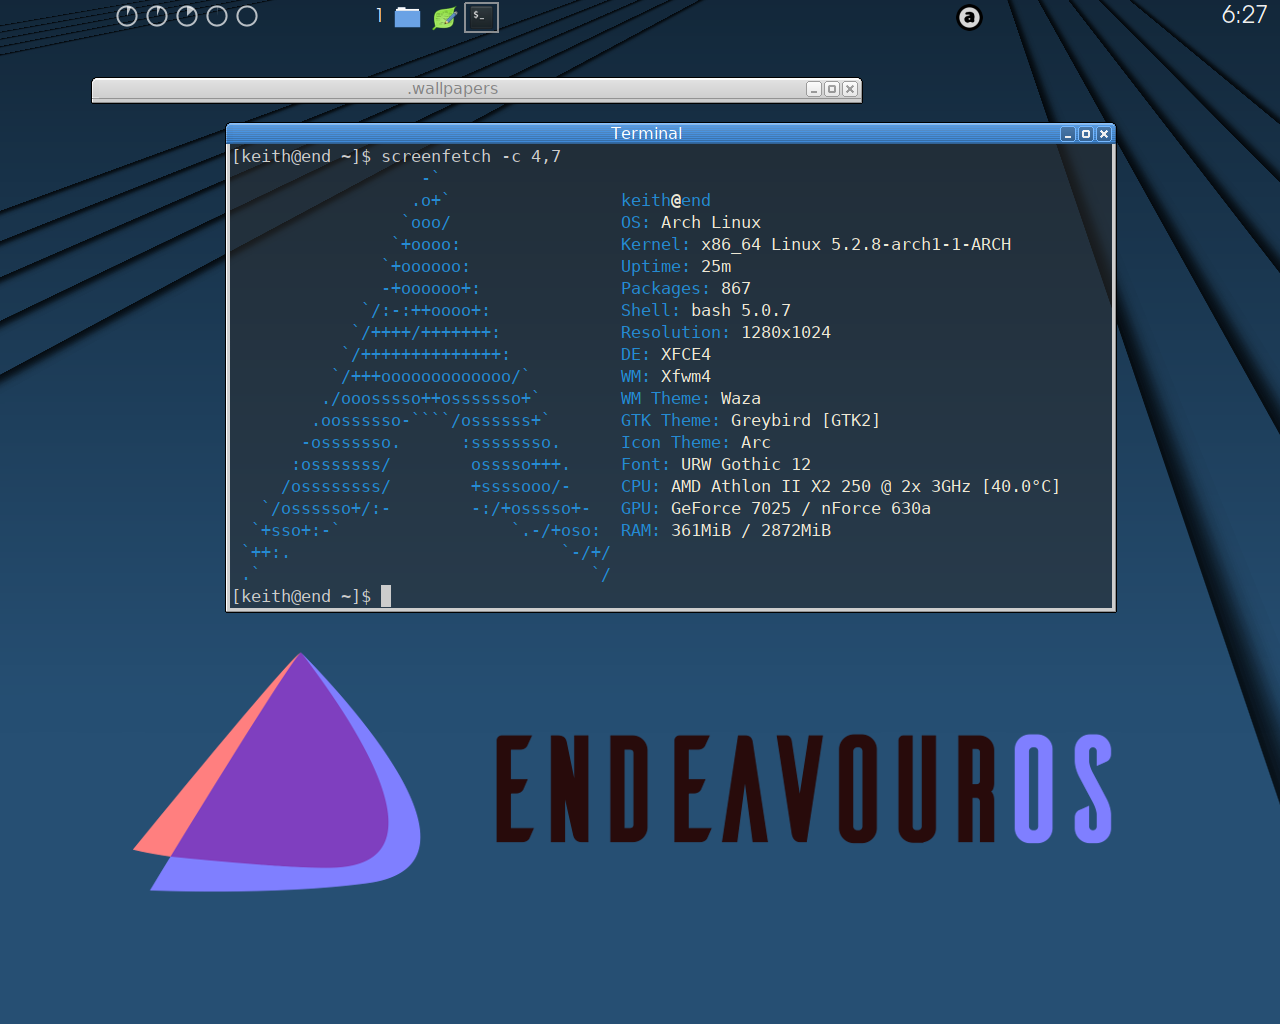Click the workspace number 1 indicator
1280x1024 pixels.
click(x=379, y=15)
